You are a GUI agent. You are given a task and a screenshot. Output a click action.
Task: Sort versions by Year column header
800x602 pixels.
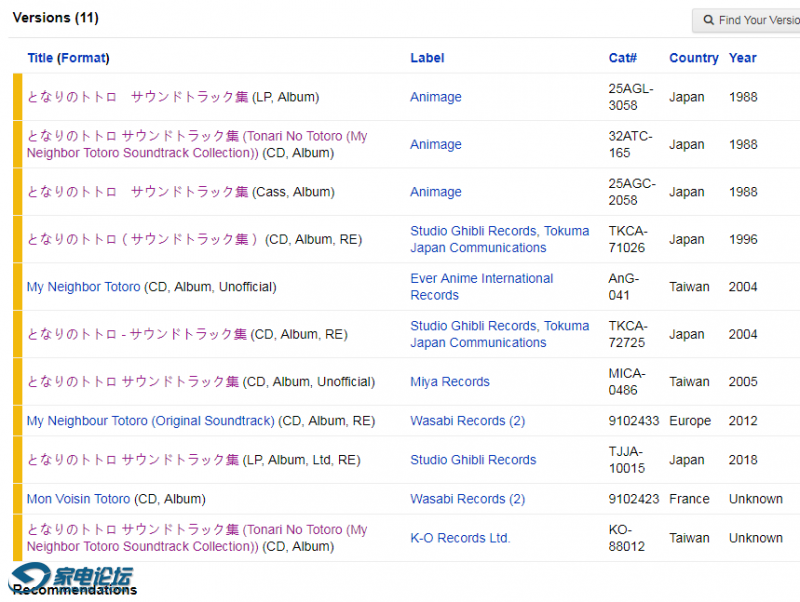pyautogui.click(x=742, y=58)
